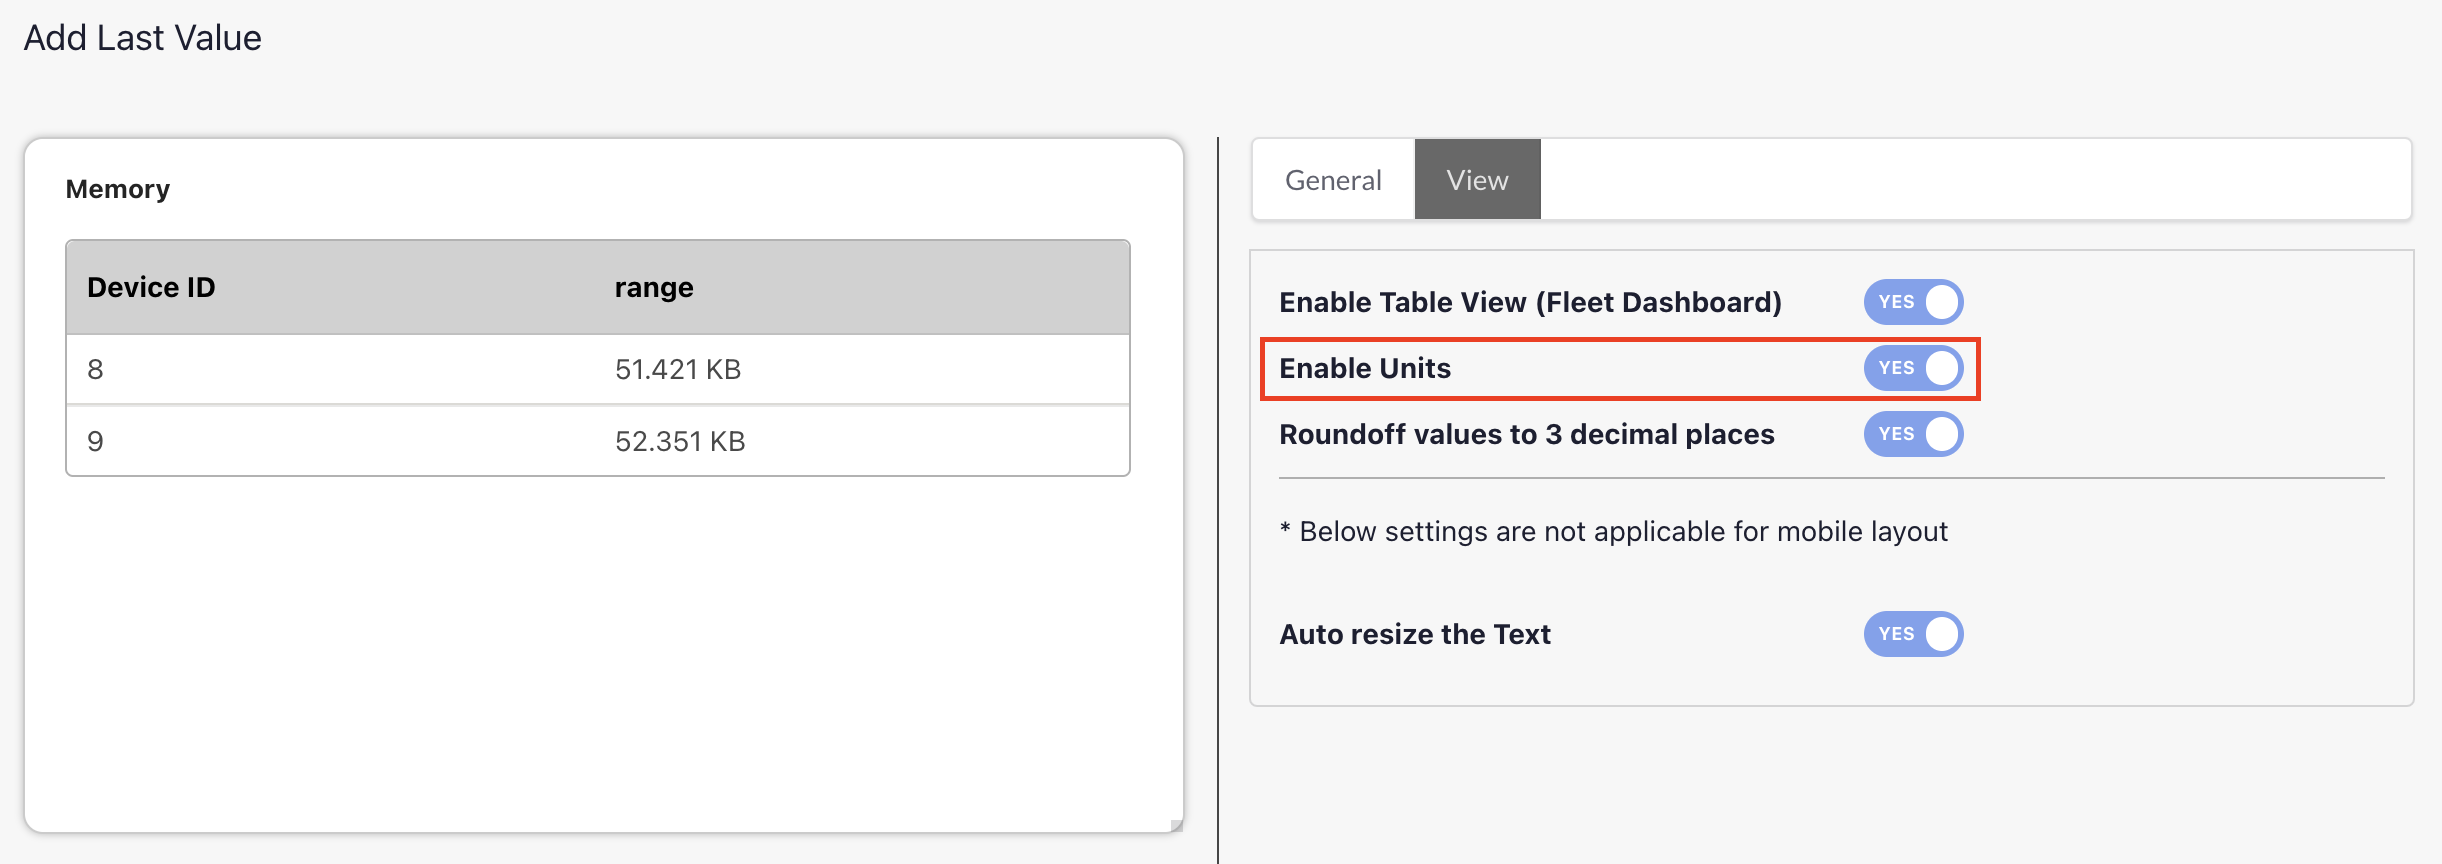Disable Roundoff values to 3 decimal places
Image resolution: width=2442 pixels, height=864 pixels.
pyautogui.click(x=1913, y=434)
